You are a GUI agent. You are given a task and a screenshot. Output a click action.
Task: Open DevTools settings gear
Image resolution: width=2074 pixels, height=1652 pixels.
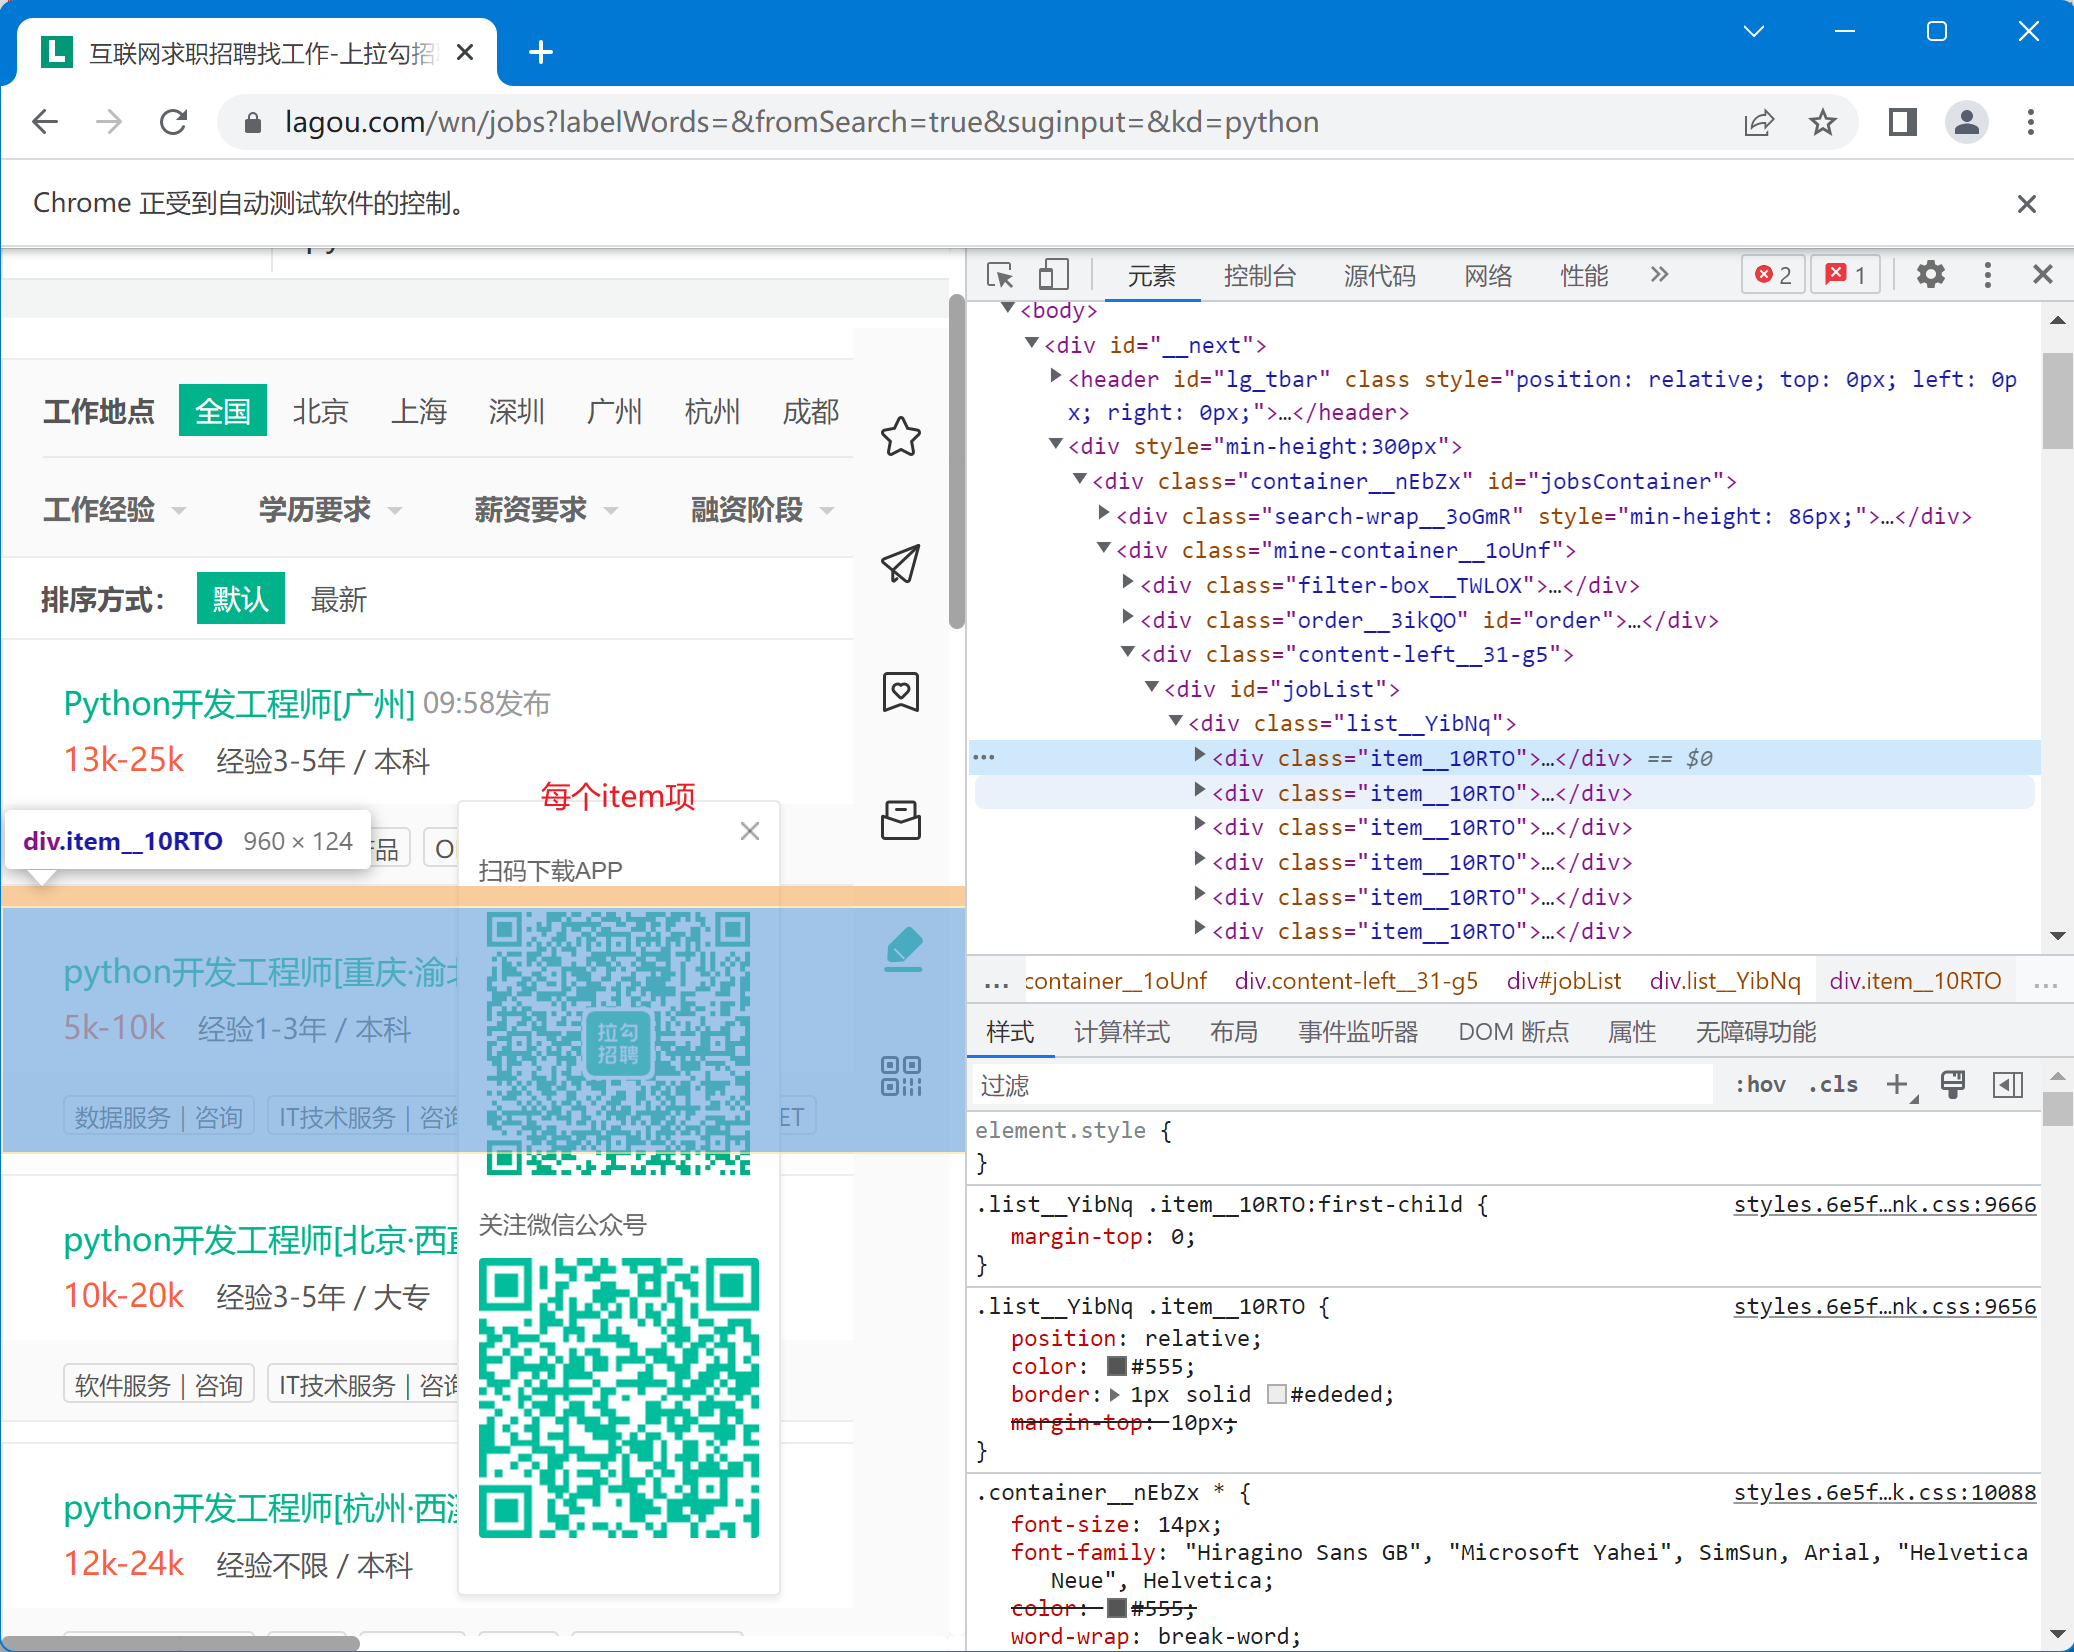tap(1930, 274)
